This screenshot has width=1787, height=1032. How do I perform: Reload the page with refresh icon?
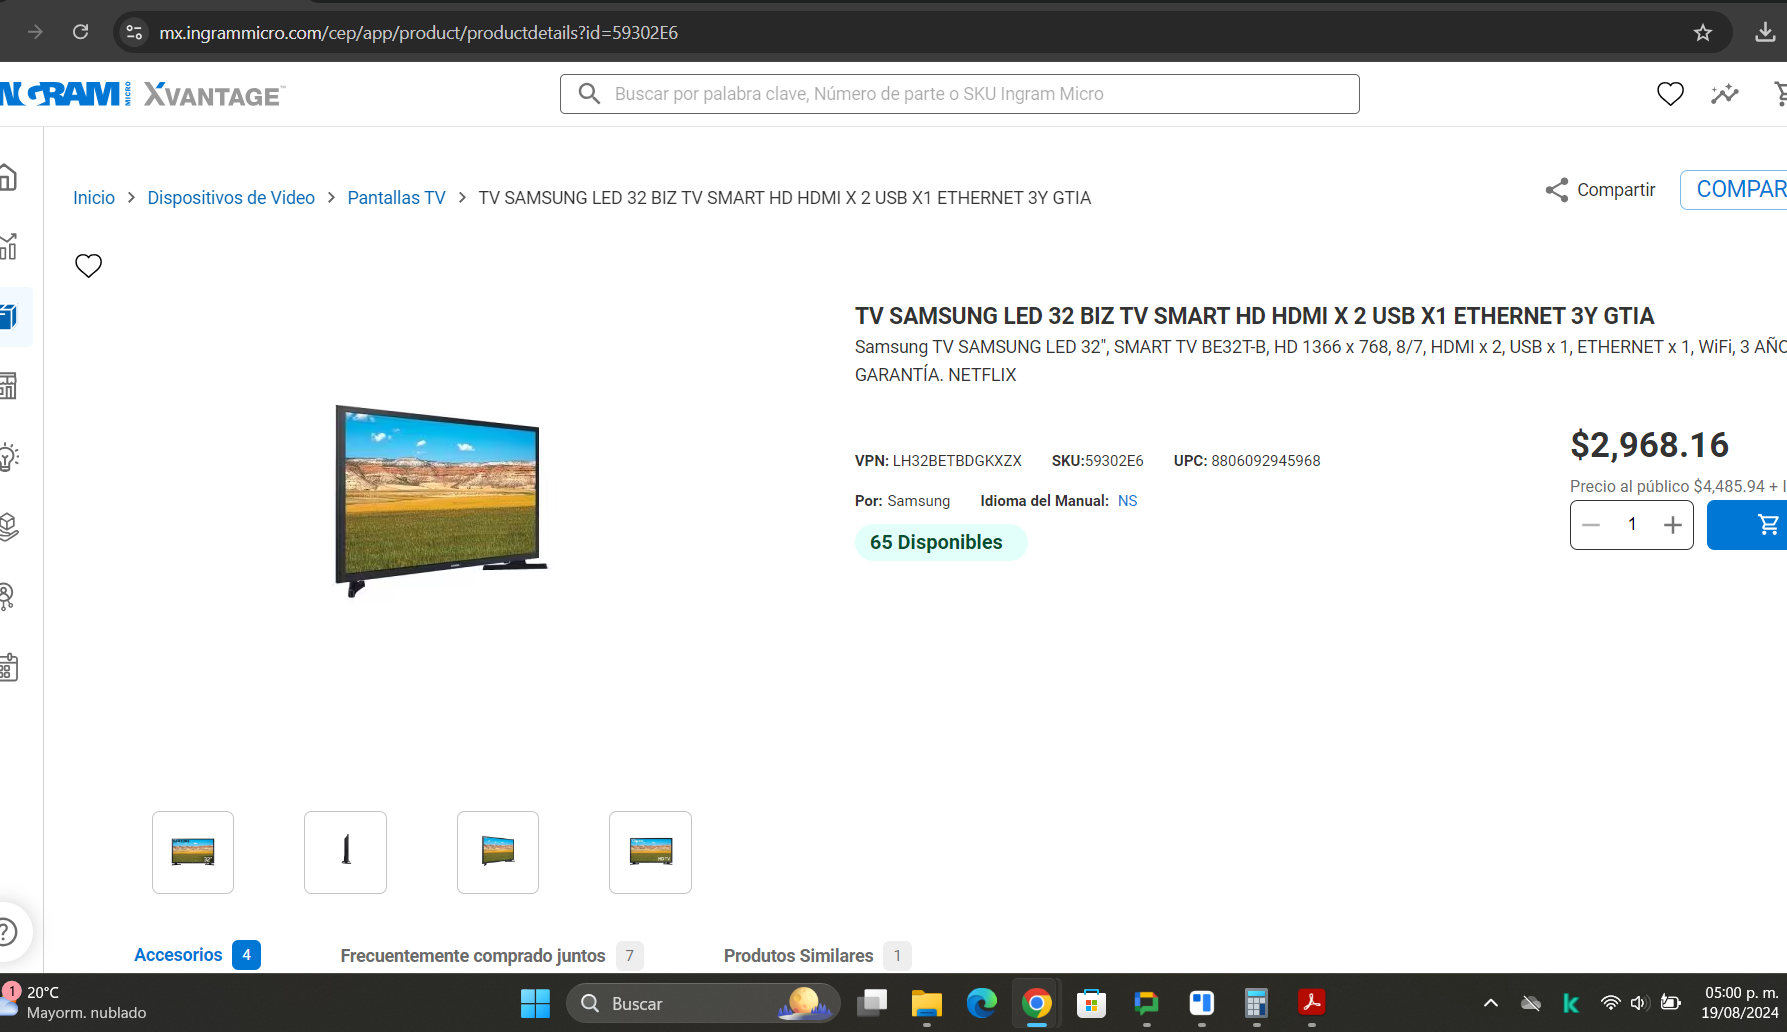[81, 32]
